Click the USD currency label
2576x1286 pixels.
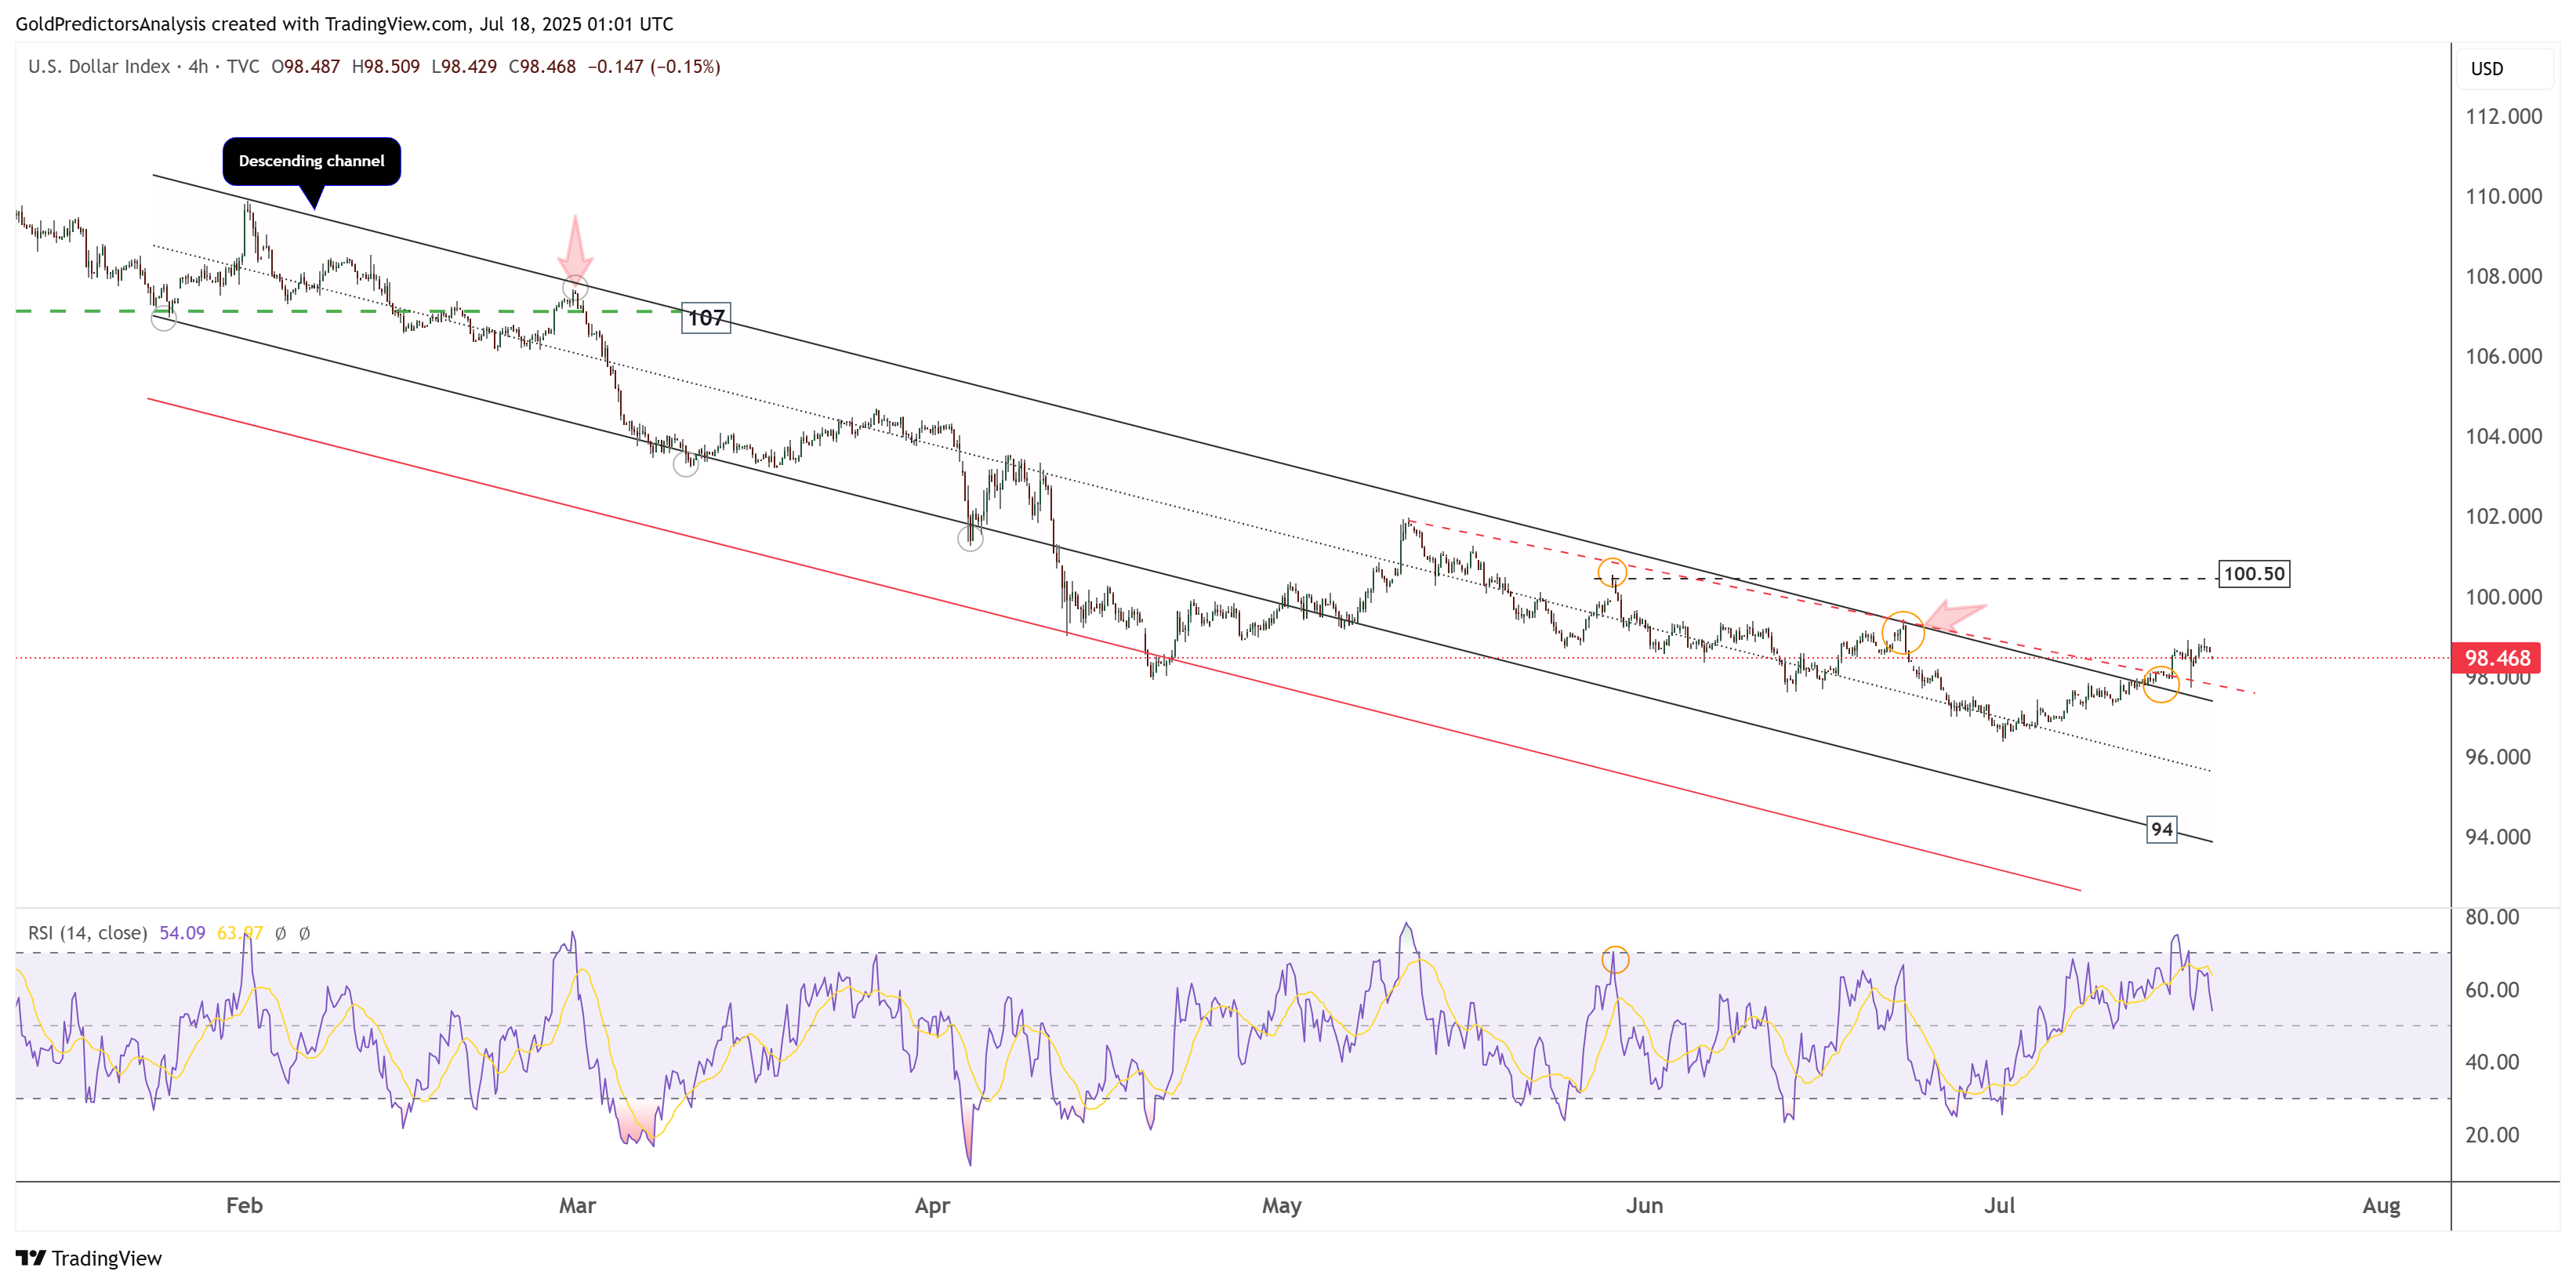click(2486, 69)
